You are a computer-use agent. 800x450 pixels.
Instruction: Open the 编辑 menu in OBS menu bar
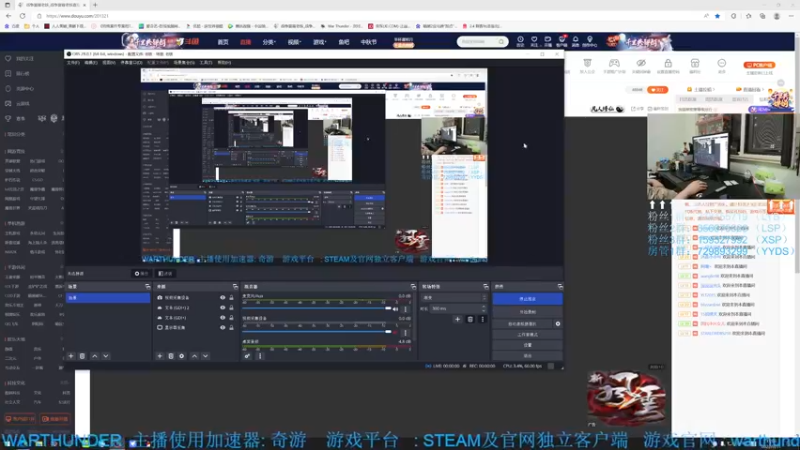pos(91,63)
